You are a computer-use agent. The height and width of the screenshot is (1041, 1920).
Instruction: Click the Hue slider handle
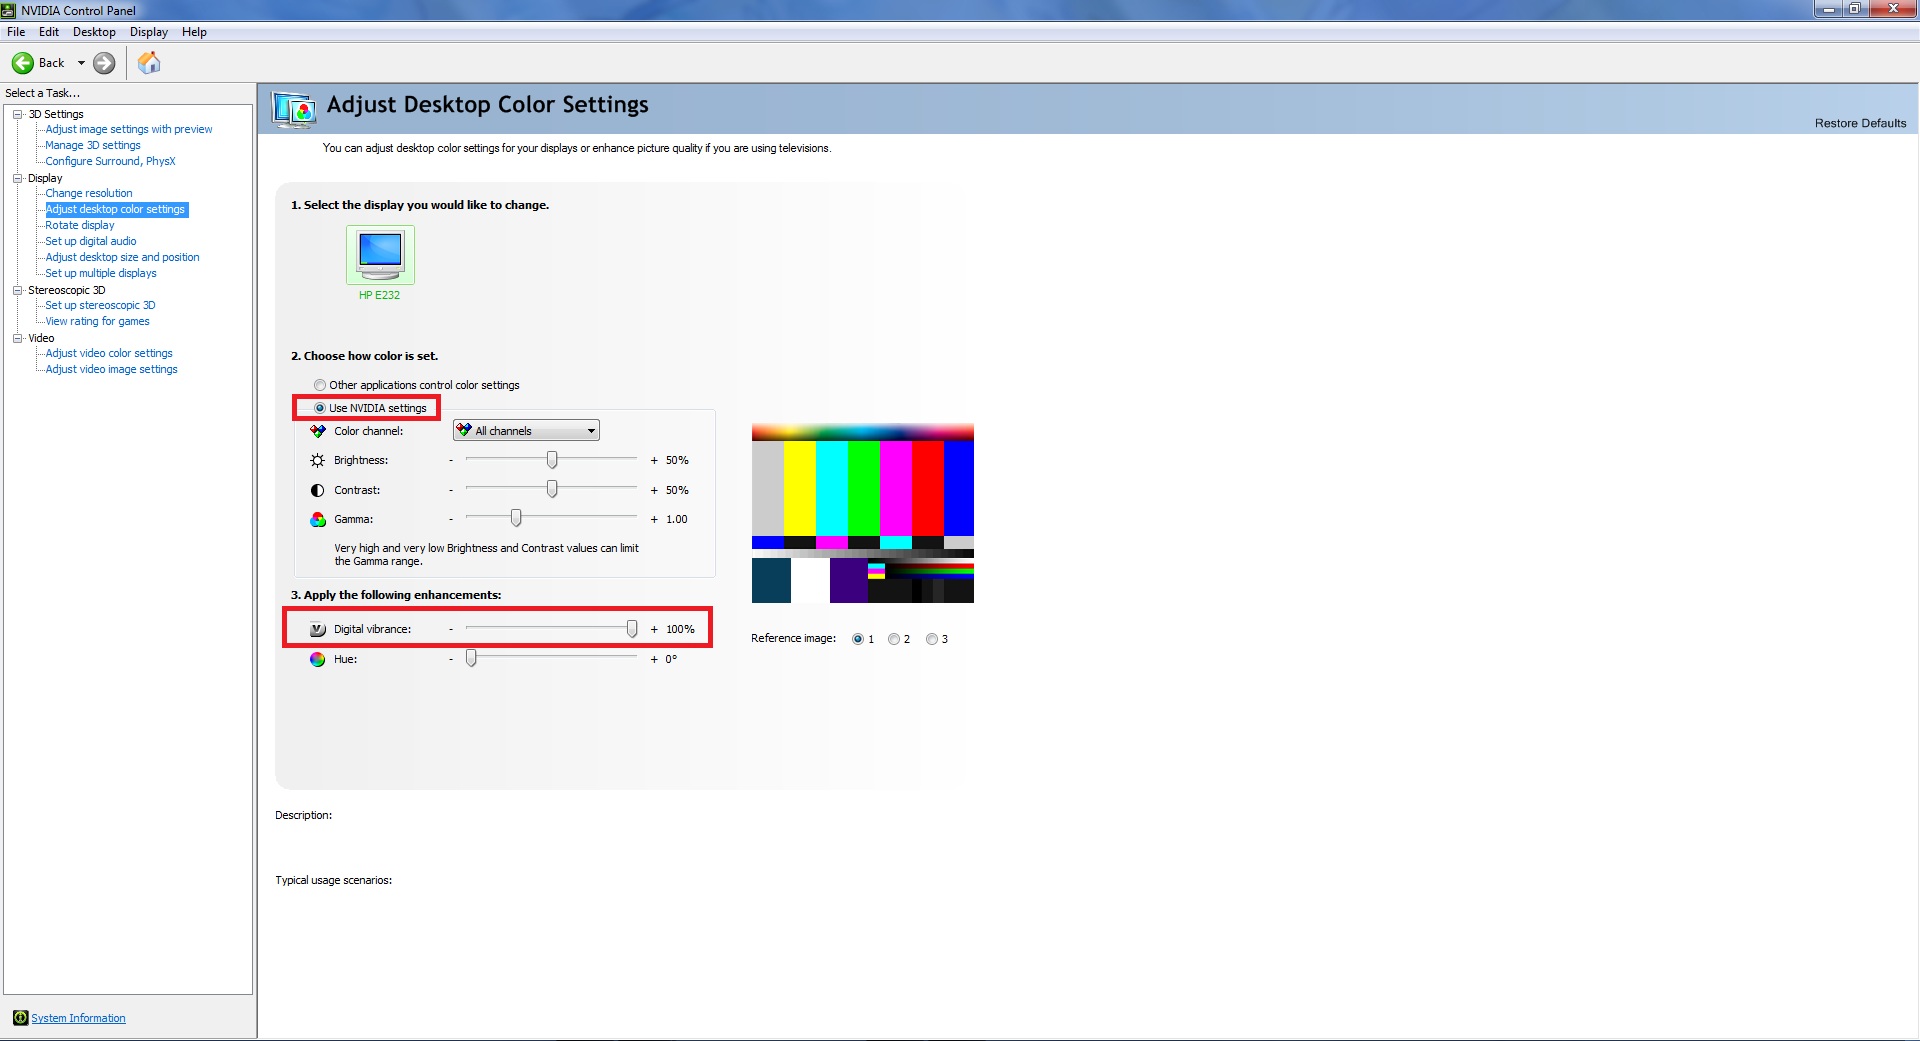(x=471, y=658)
